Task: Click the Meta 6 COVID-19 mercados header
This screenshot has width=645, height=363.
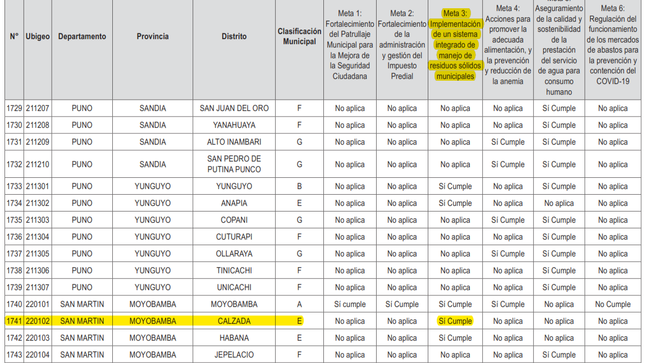Action: point(613,45)
